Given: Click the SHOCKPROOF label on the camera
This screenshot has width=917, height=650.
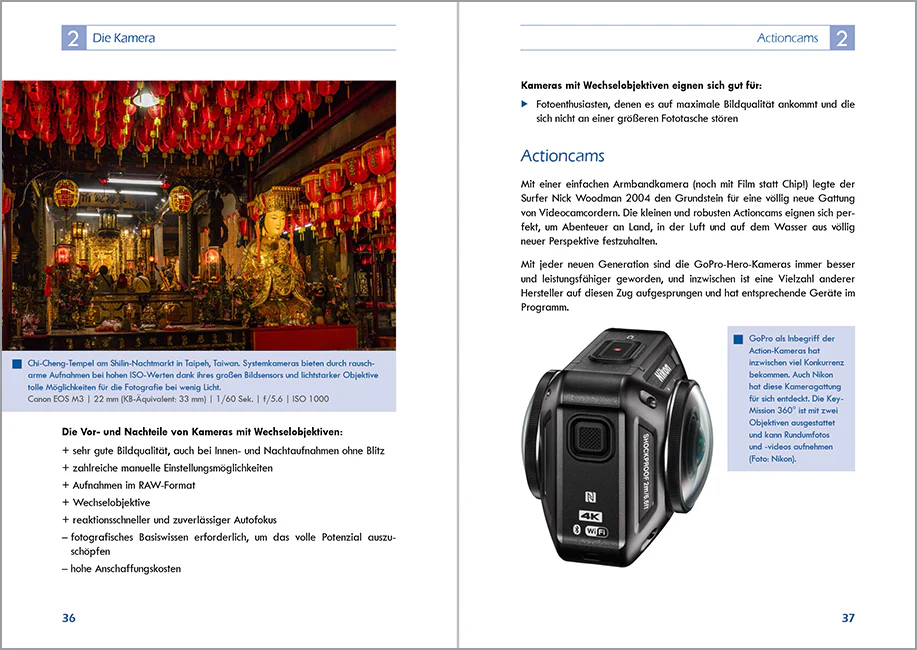Looking at the screenshot, I should coord(646,471).
